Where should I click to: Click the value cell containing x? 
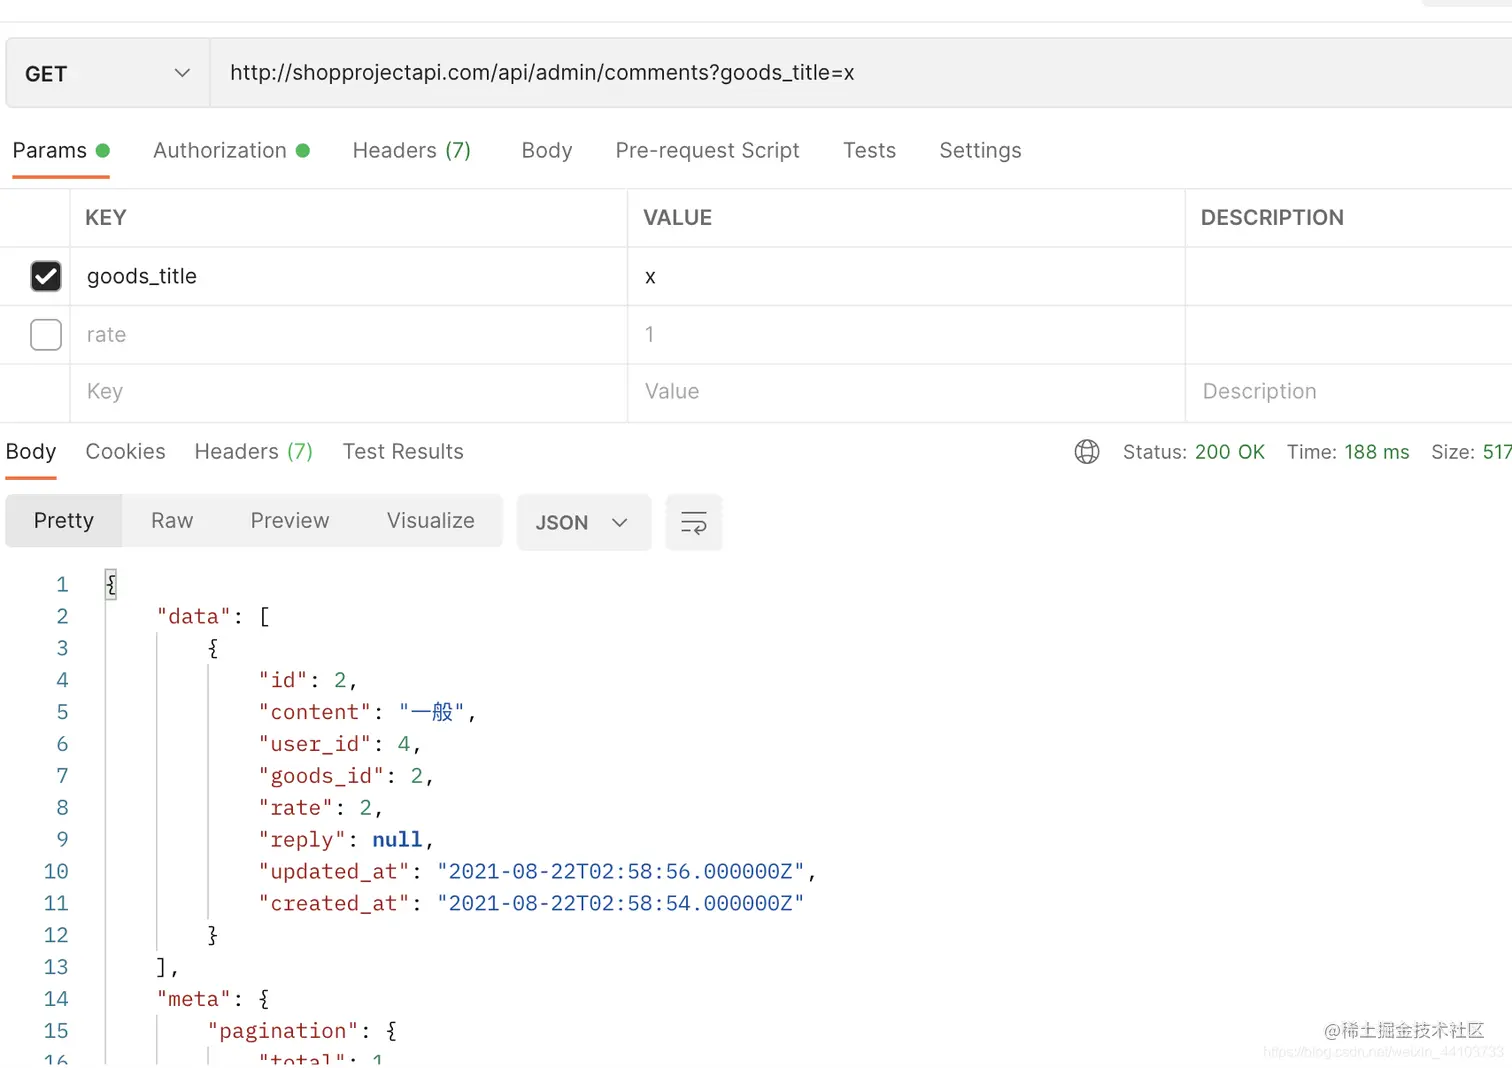[906, 276]
